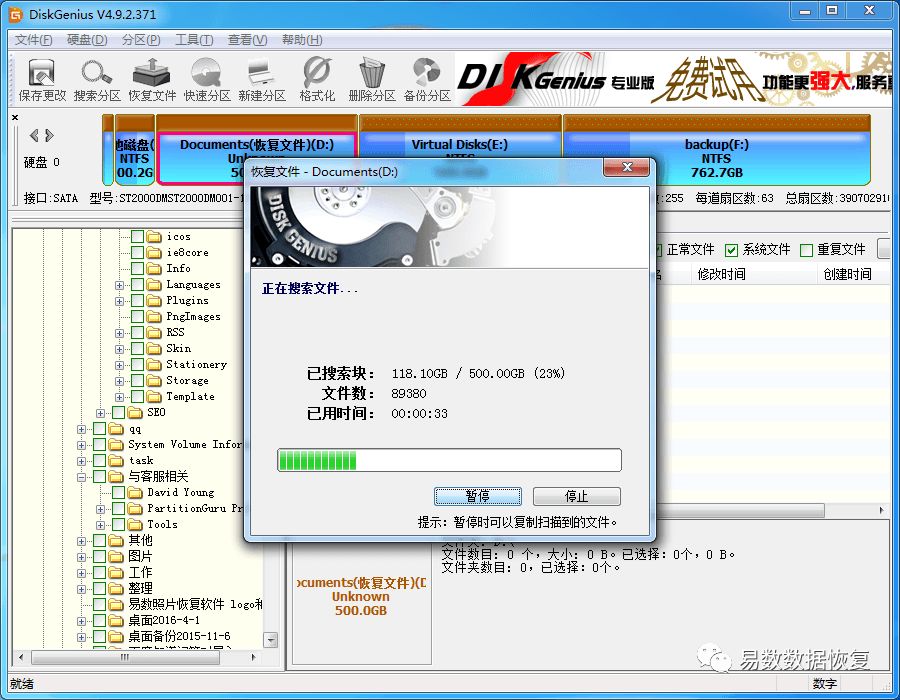Open the 帮助(H) menu
The width and height of the screenshot is (900, 700).
coord(302,40)
